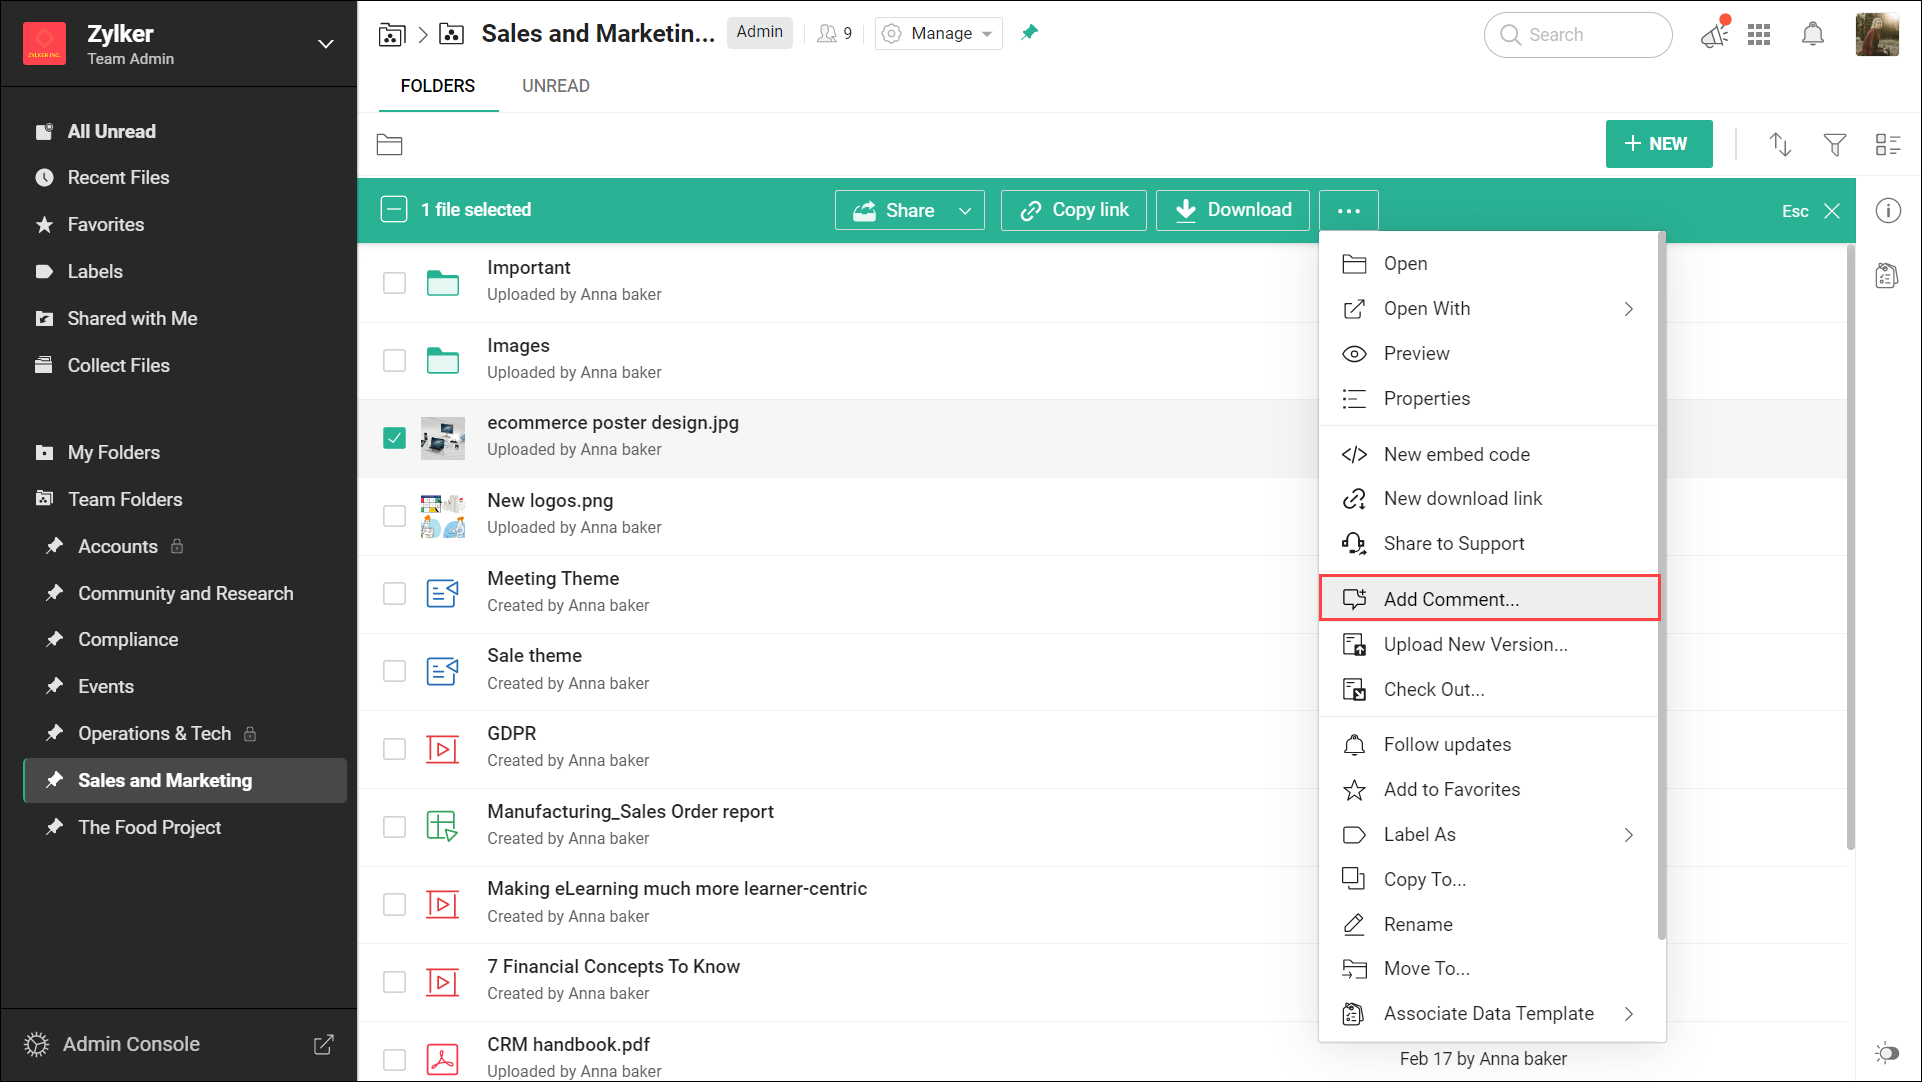Switch to the list view layout icon
The width and height of the screenshot is (1922, 1082).
click(x=1887, y=144)
